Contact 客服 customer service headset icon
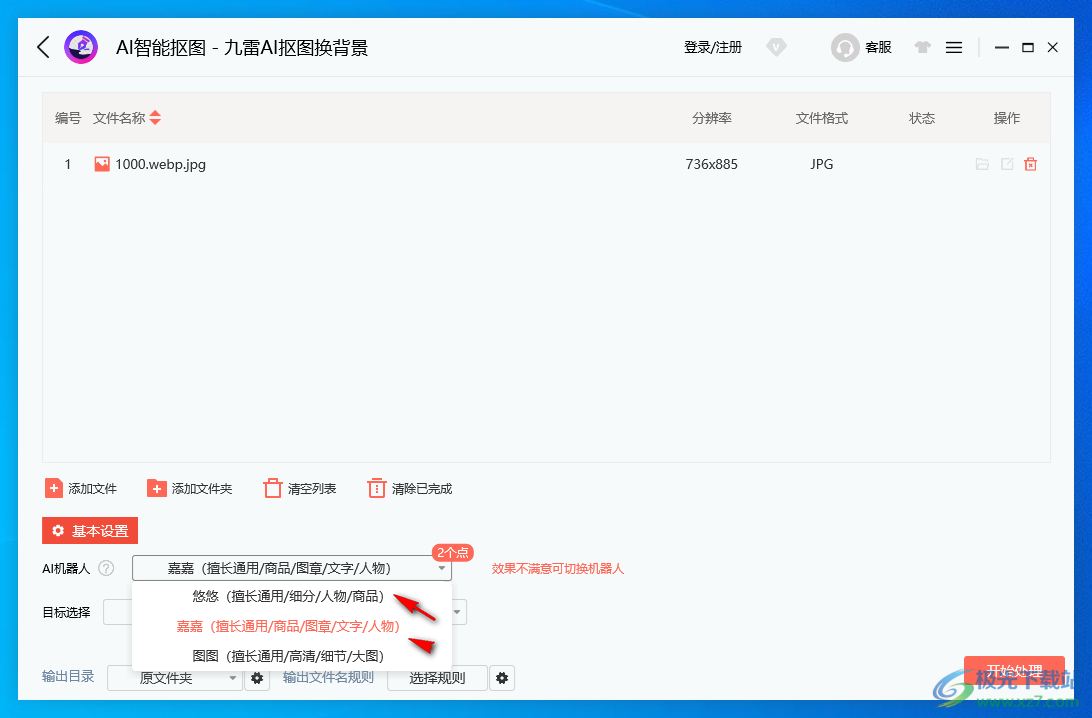Image resolution: width=1092 pixels, height=718 pixels. click(845, 47)
